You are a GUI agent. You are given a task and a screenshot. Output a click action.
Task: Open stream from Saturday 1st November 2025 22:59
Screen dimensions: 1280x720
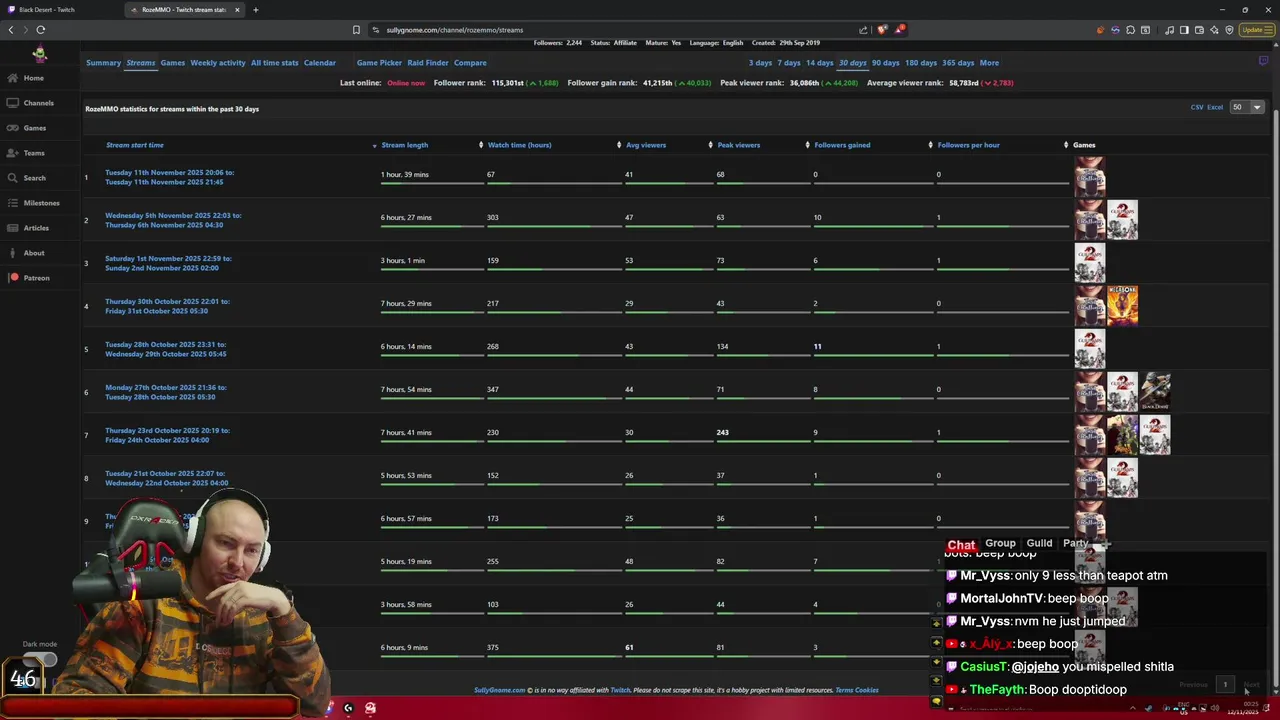pyautogui.click(x=168, y=263)
